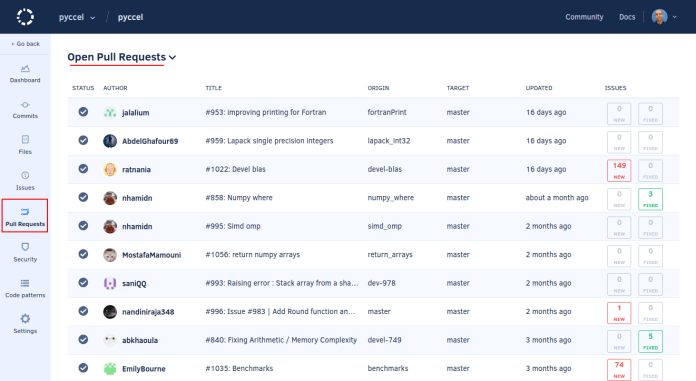Click status check icon for PR #840
The image size is (696, 381).
tap(83, 339)
